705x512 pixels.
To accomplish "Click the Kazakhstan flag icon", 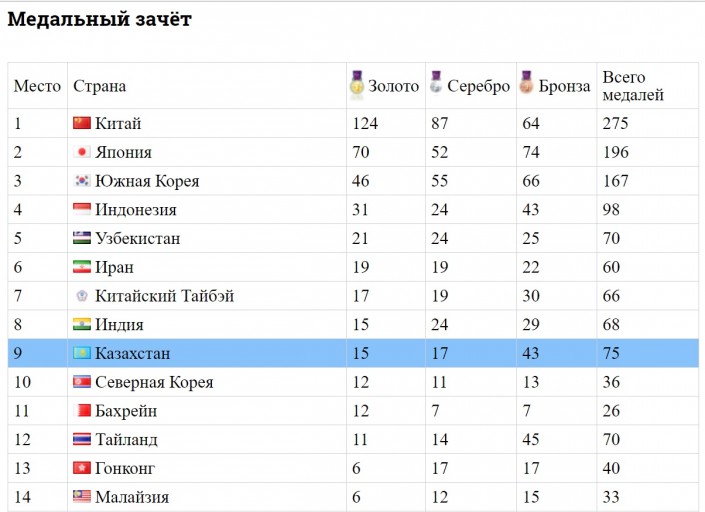I will (82, 353).
